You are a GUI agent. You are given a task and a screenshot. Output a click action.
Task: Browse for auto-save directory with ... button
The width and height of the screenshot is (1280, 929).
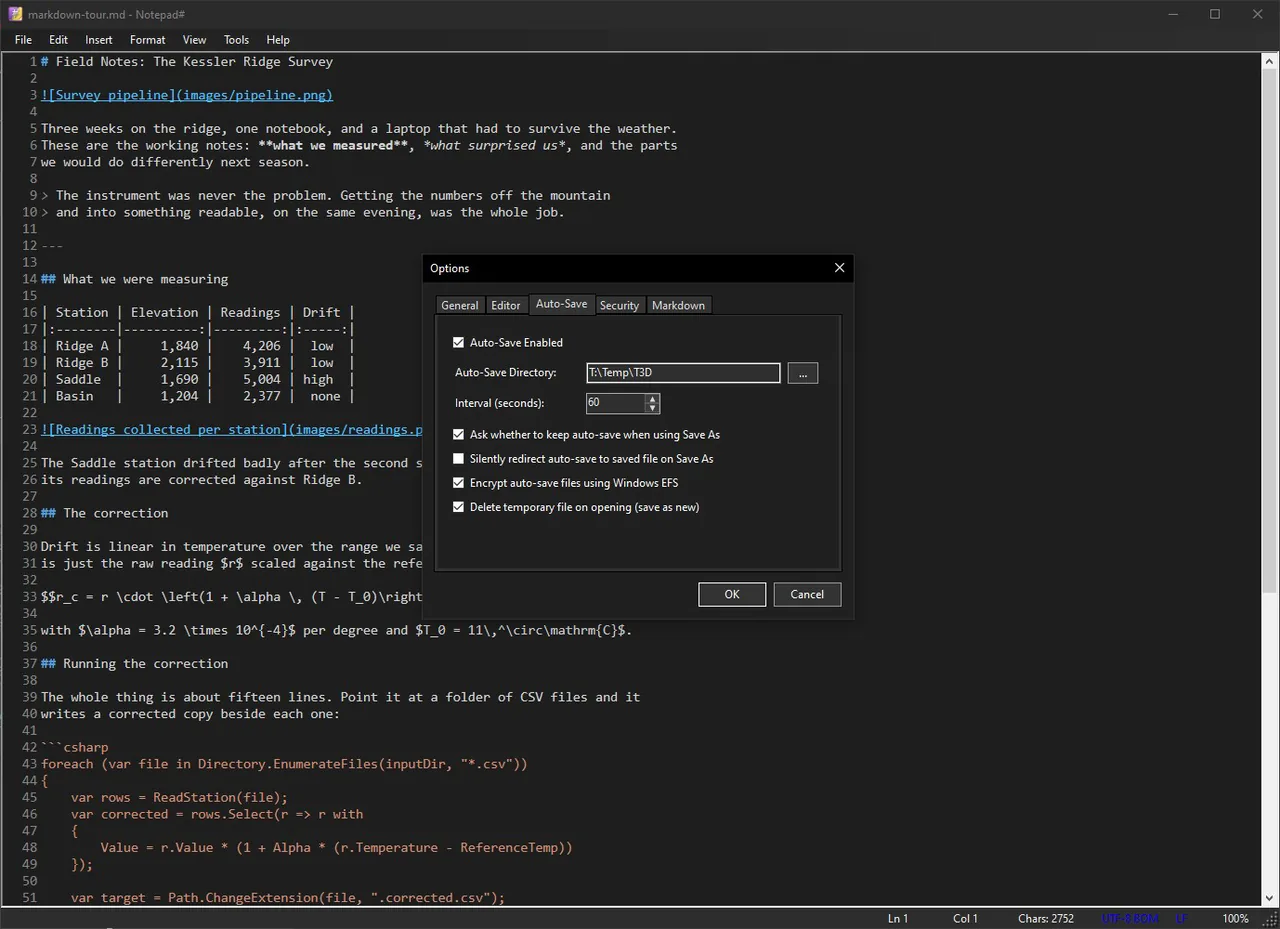(803, 373)
